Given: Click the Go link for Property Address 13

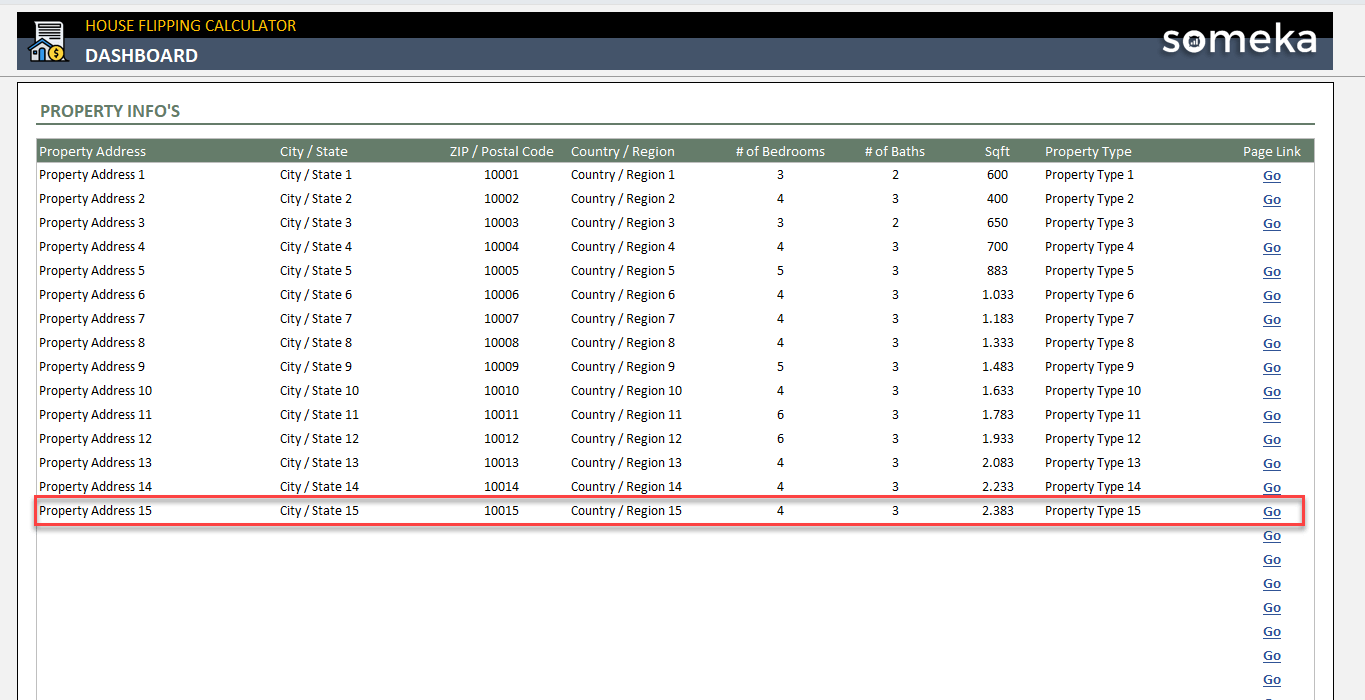Looking at the screenshot, I should coord(1271,464).
